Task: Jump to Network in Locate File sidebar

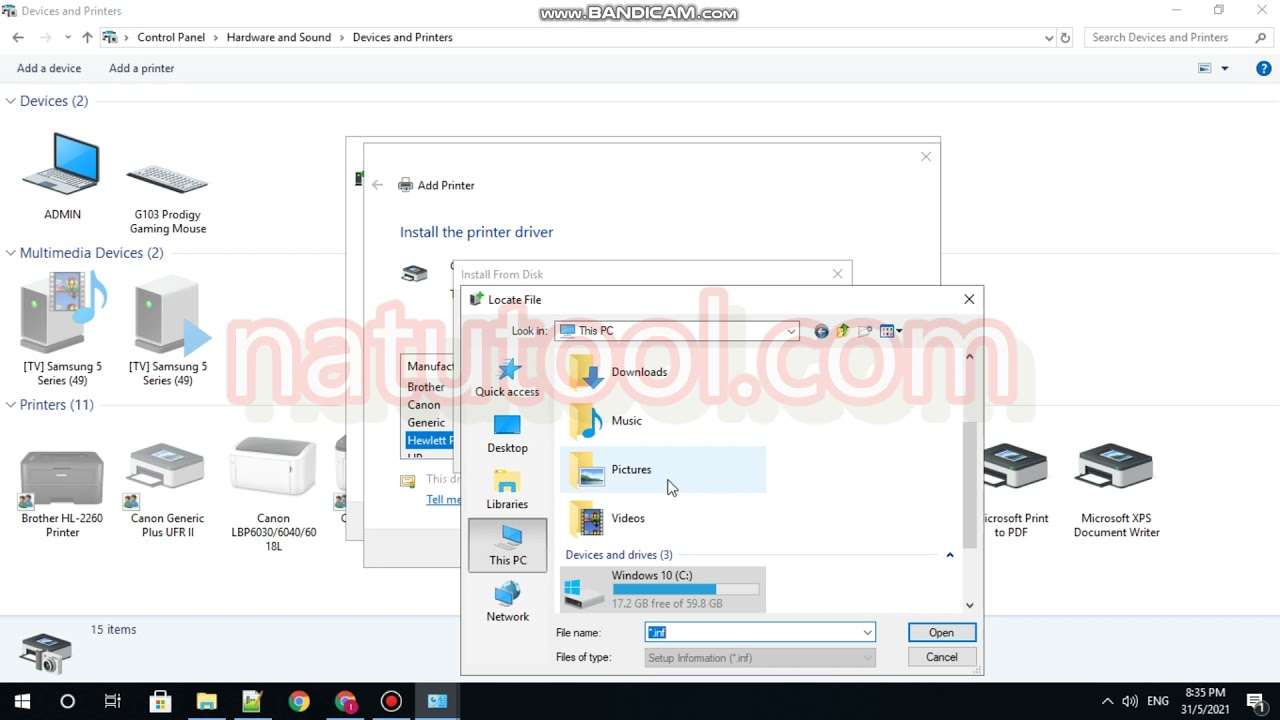Action: point(507,602)
